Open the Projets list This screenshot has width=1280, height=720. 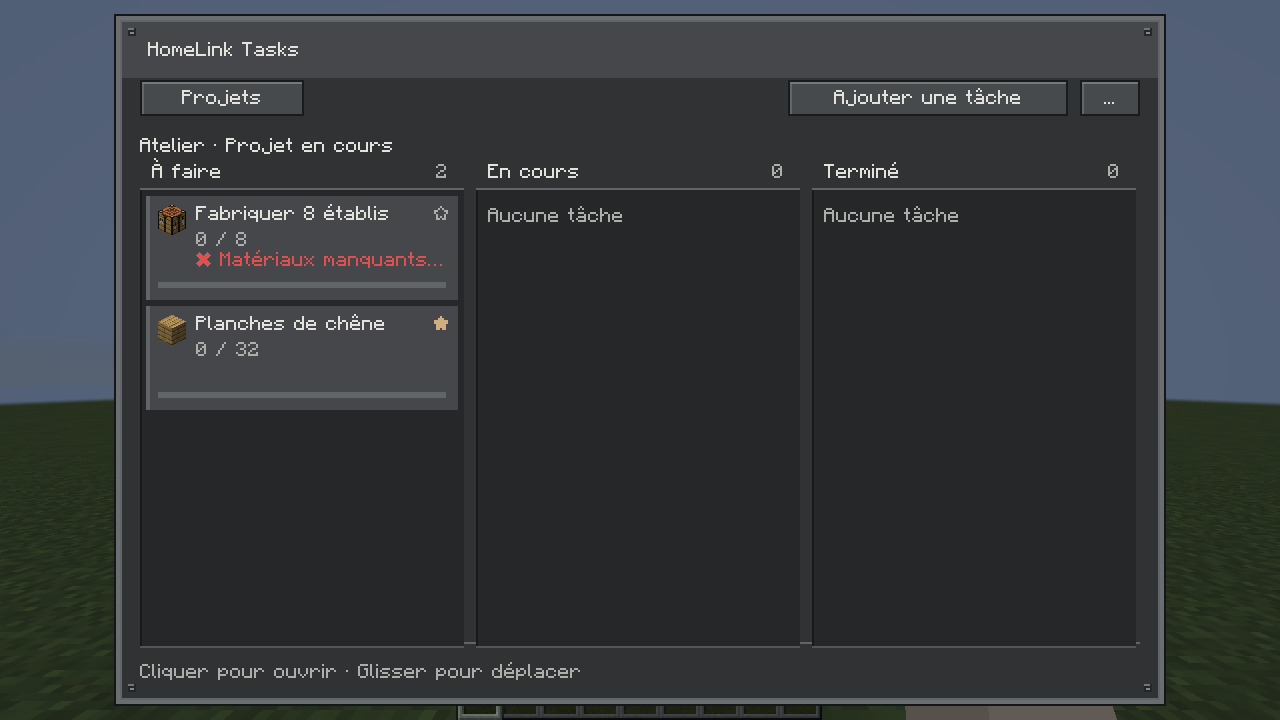[x=222, y=98]
